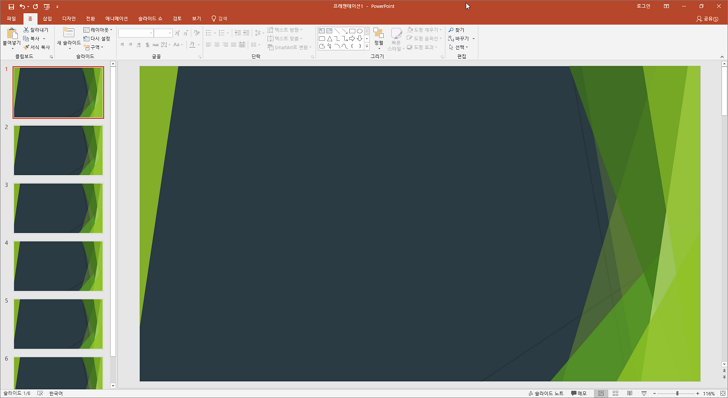Click the New Slide (새 슬라이드) icon
This screenshot has height=398, width=728.
pos(69,33)
